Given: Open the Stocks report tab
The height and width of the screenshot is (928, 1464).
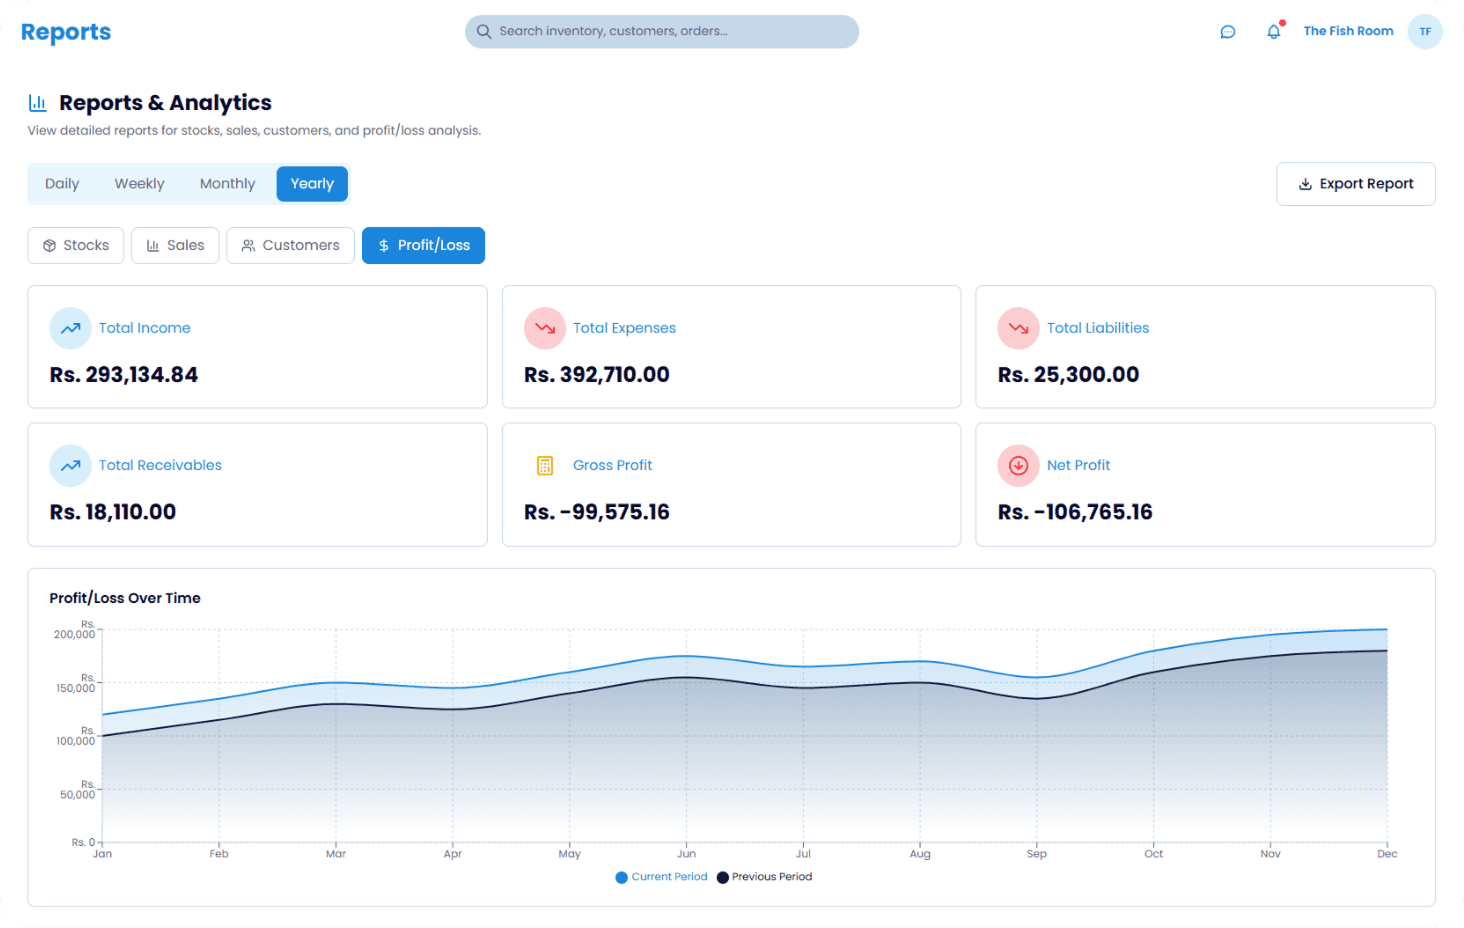Looking at the screenshot, I should click(76, 245).
